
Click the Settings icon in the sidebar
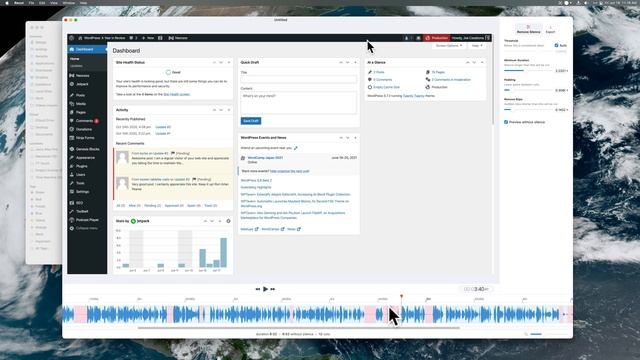(72, 192)
